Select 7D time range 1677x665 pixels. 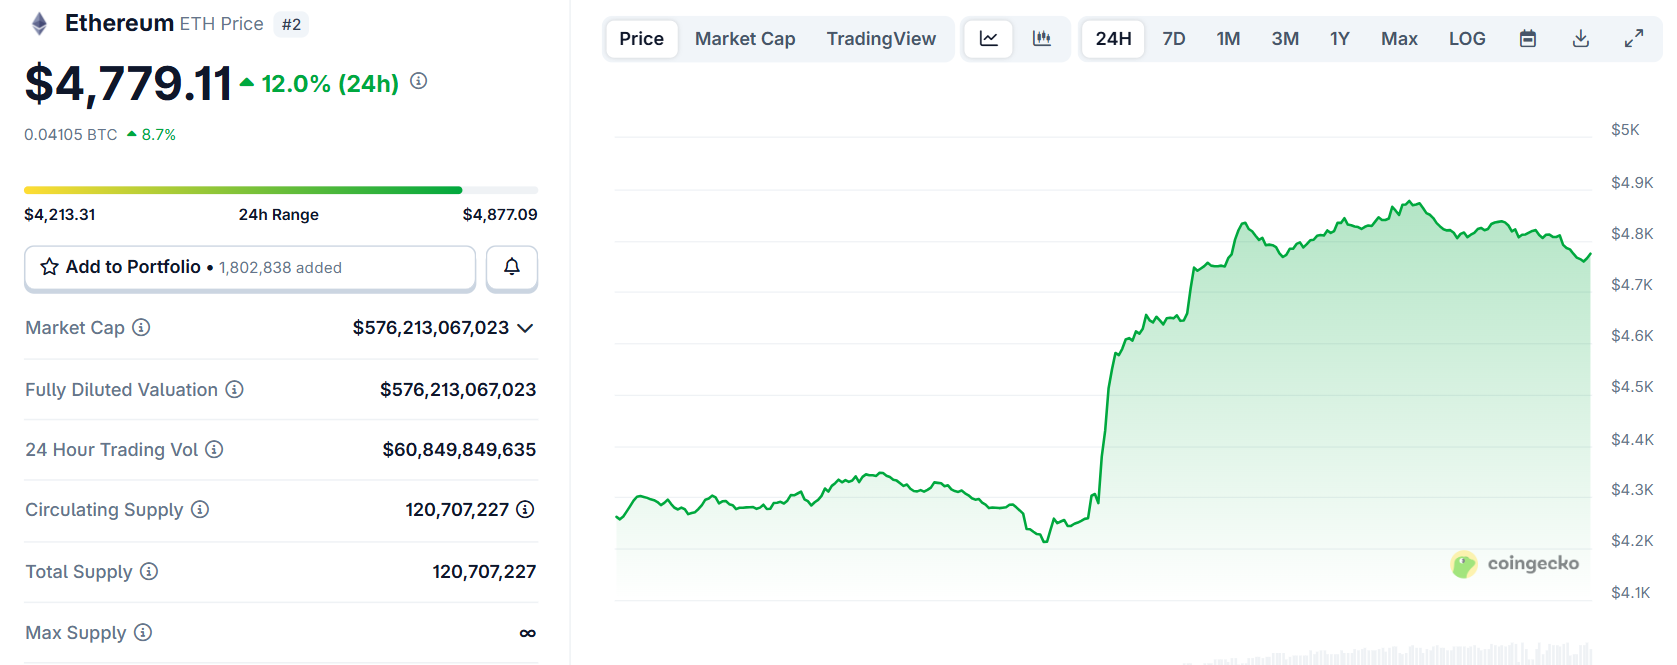pyautogui.click(x=1174, y=39)
